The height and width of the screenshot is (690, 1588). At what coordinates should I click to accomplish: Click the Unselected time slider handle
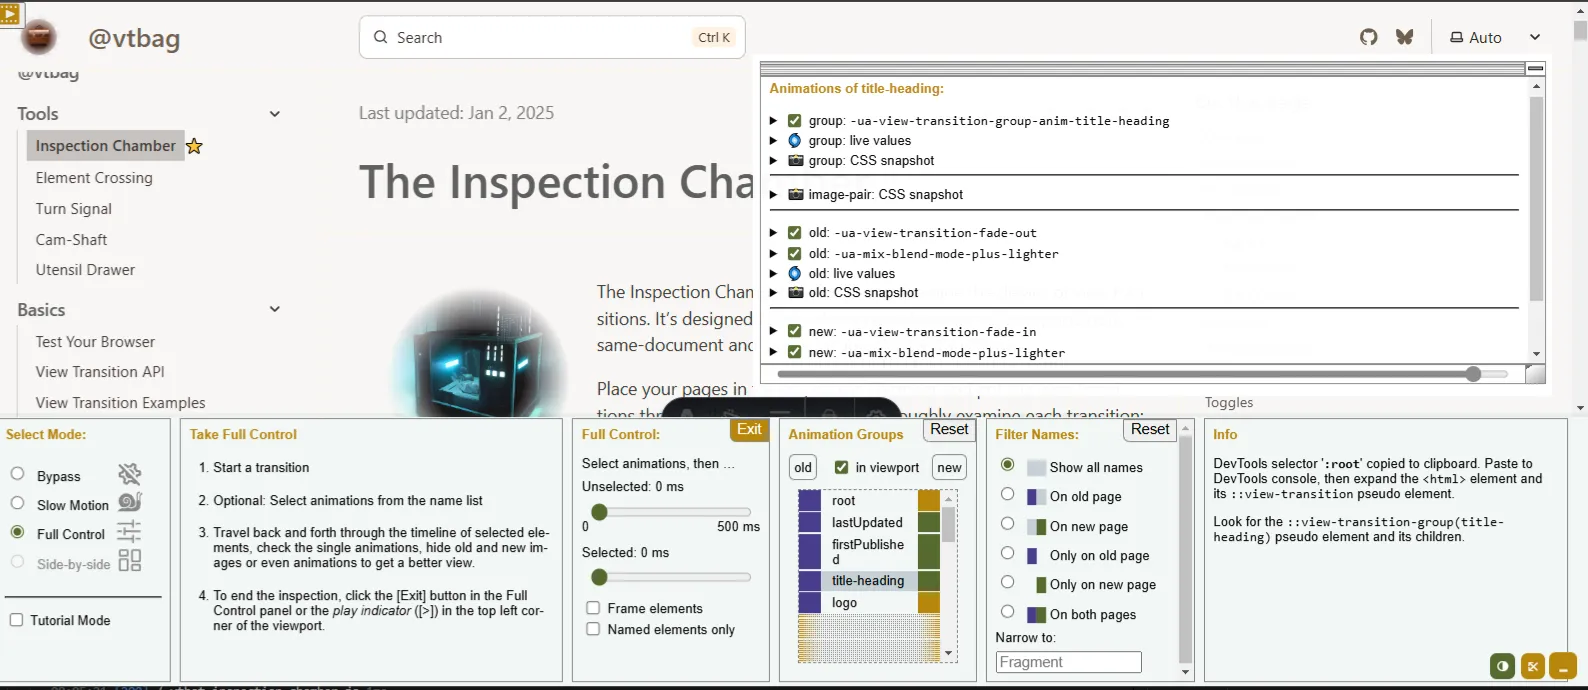point(599,512)
